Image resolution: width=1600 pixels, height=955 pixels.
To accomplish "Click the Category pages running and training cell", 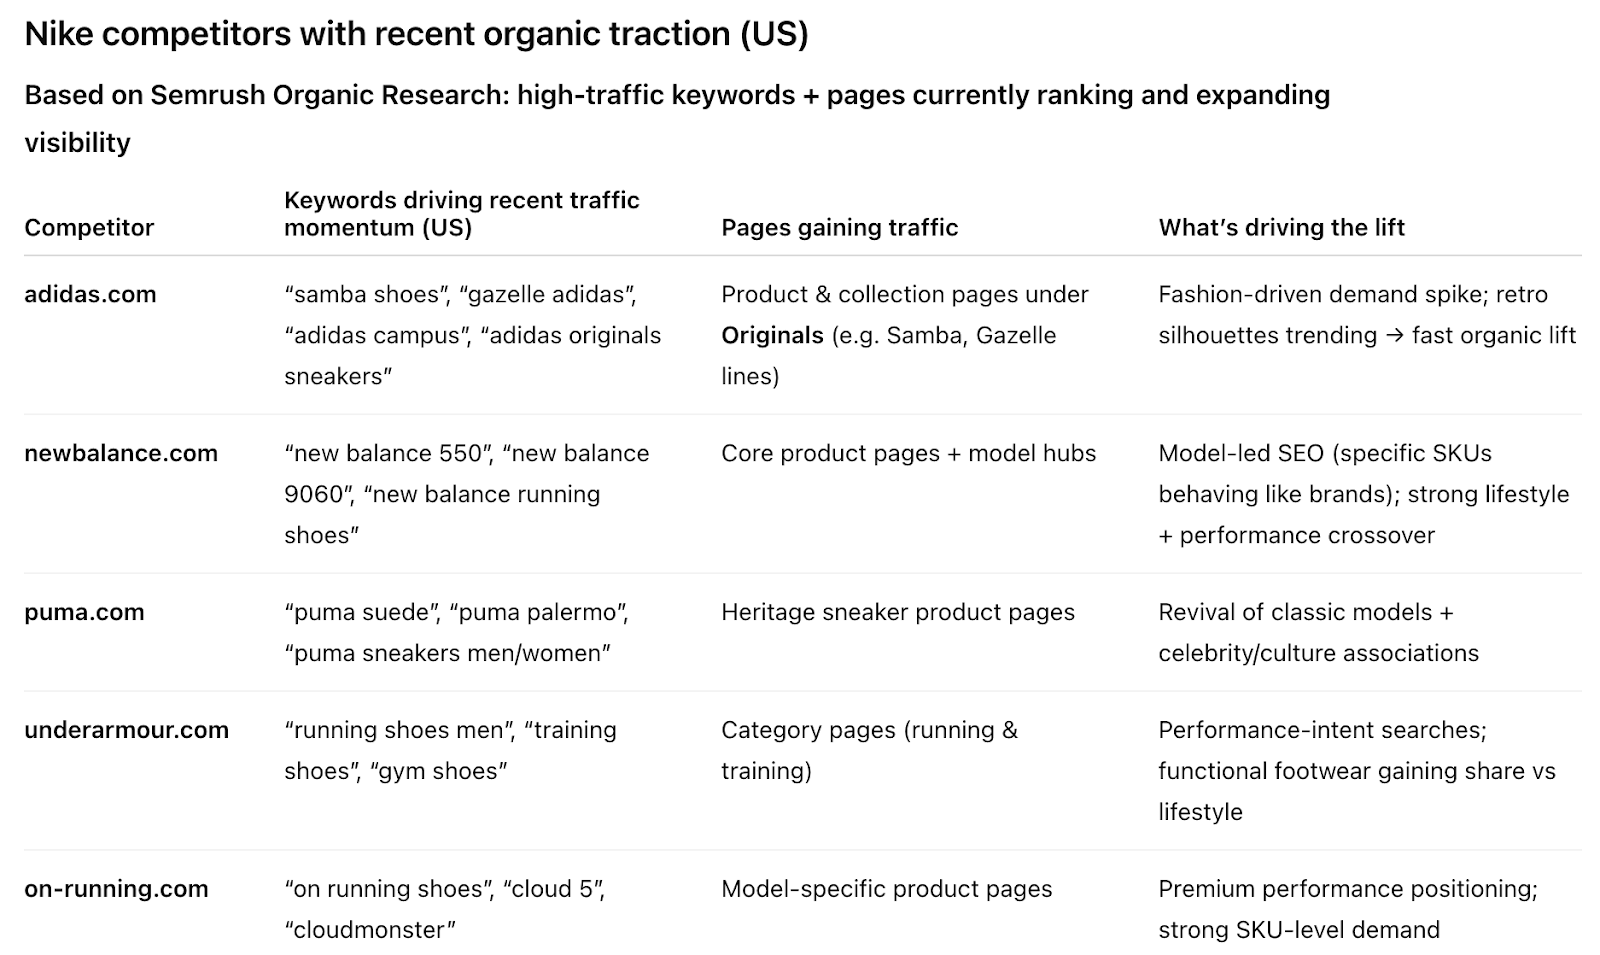I will (868, 750).
